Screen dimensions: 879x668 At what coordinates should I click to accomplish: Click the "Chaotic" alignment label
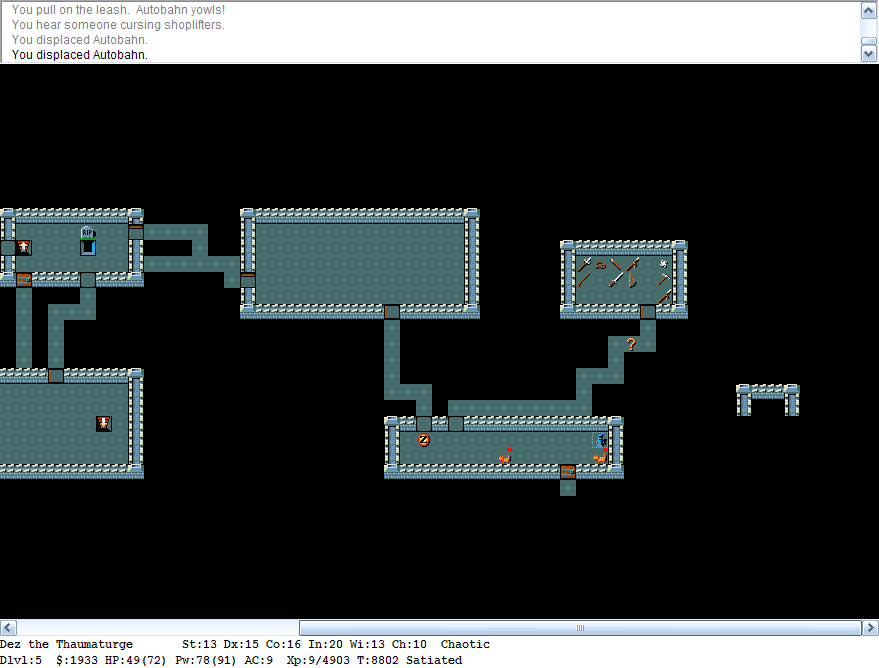(465, 644)
